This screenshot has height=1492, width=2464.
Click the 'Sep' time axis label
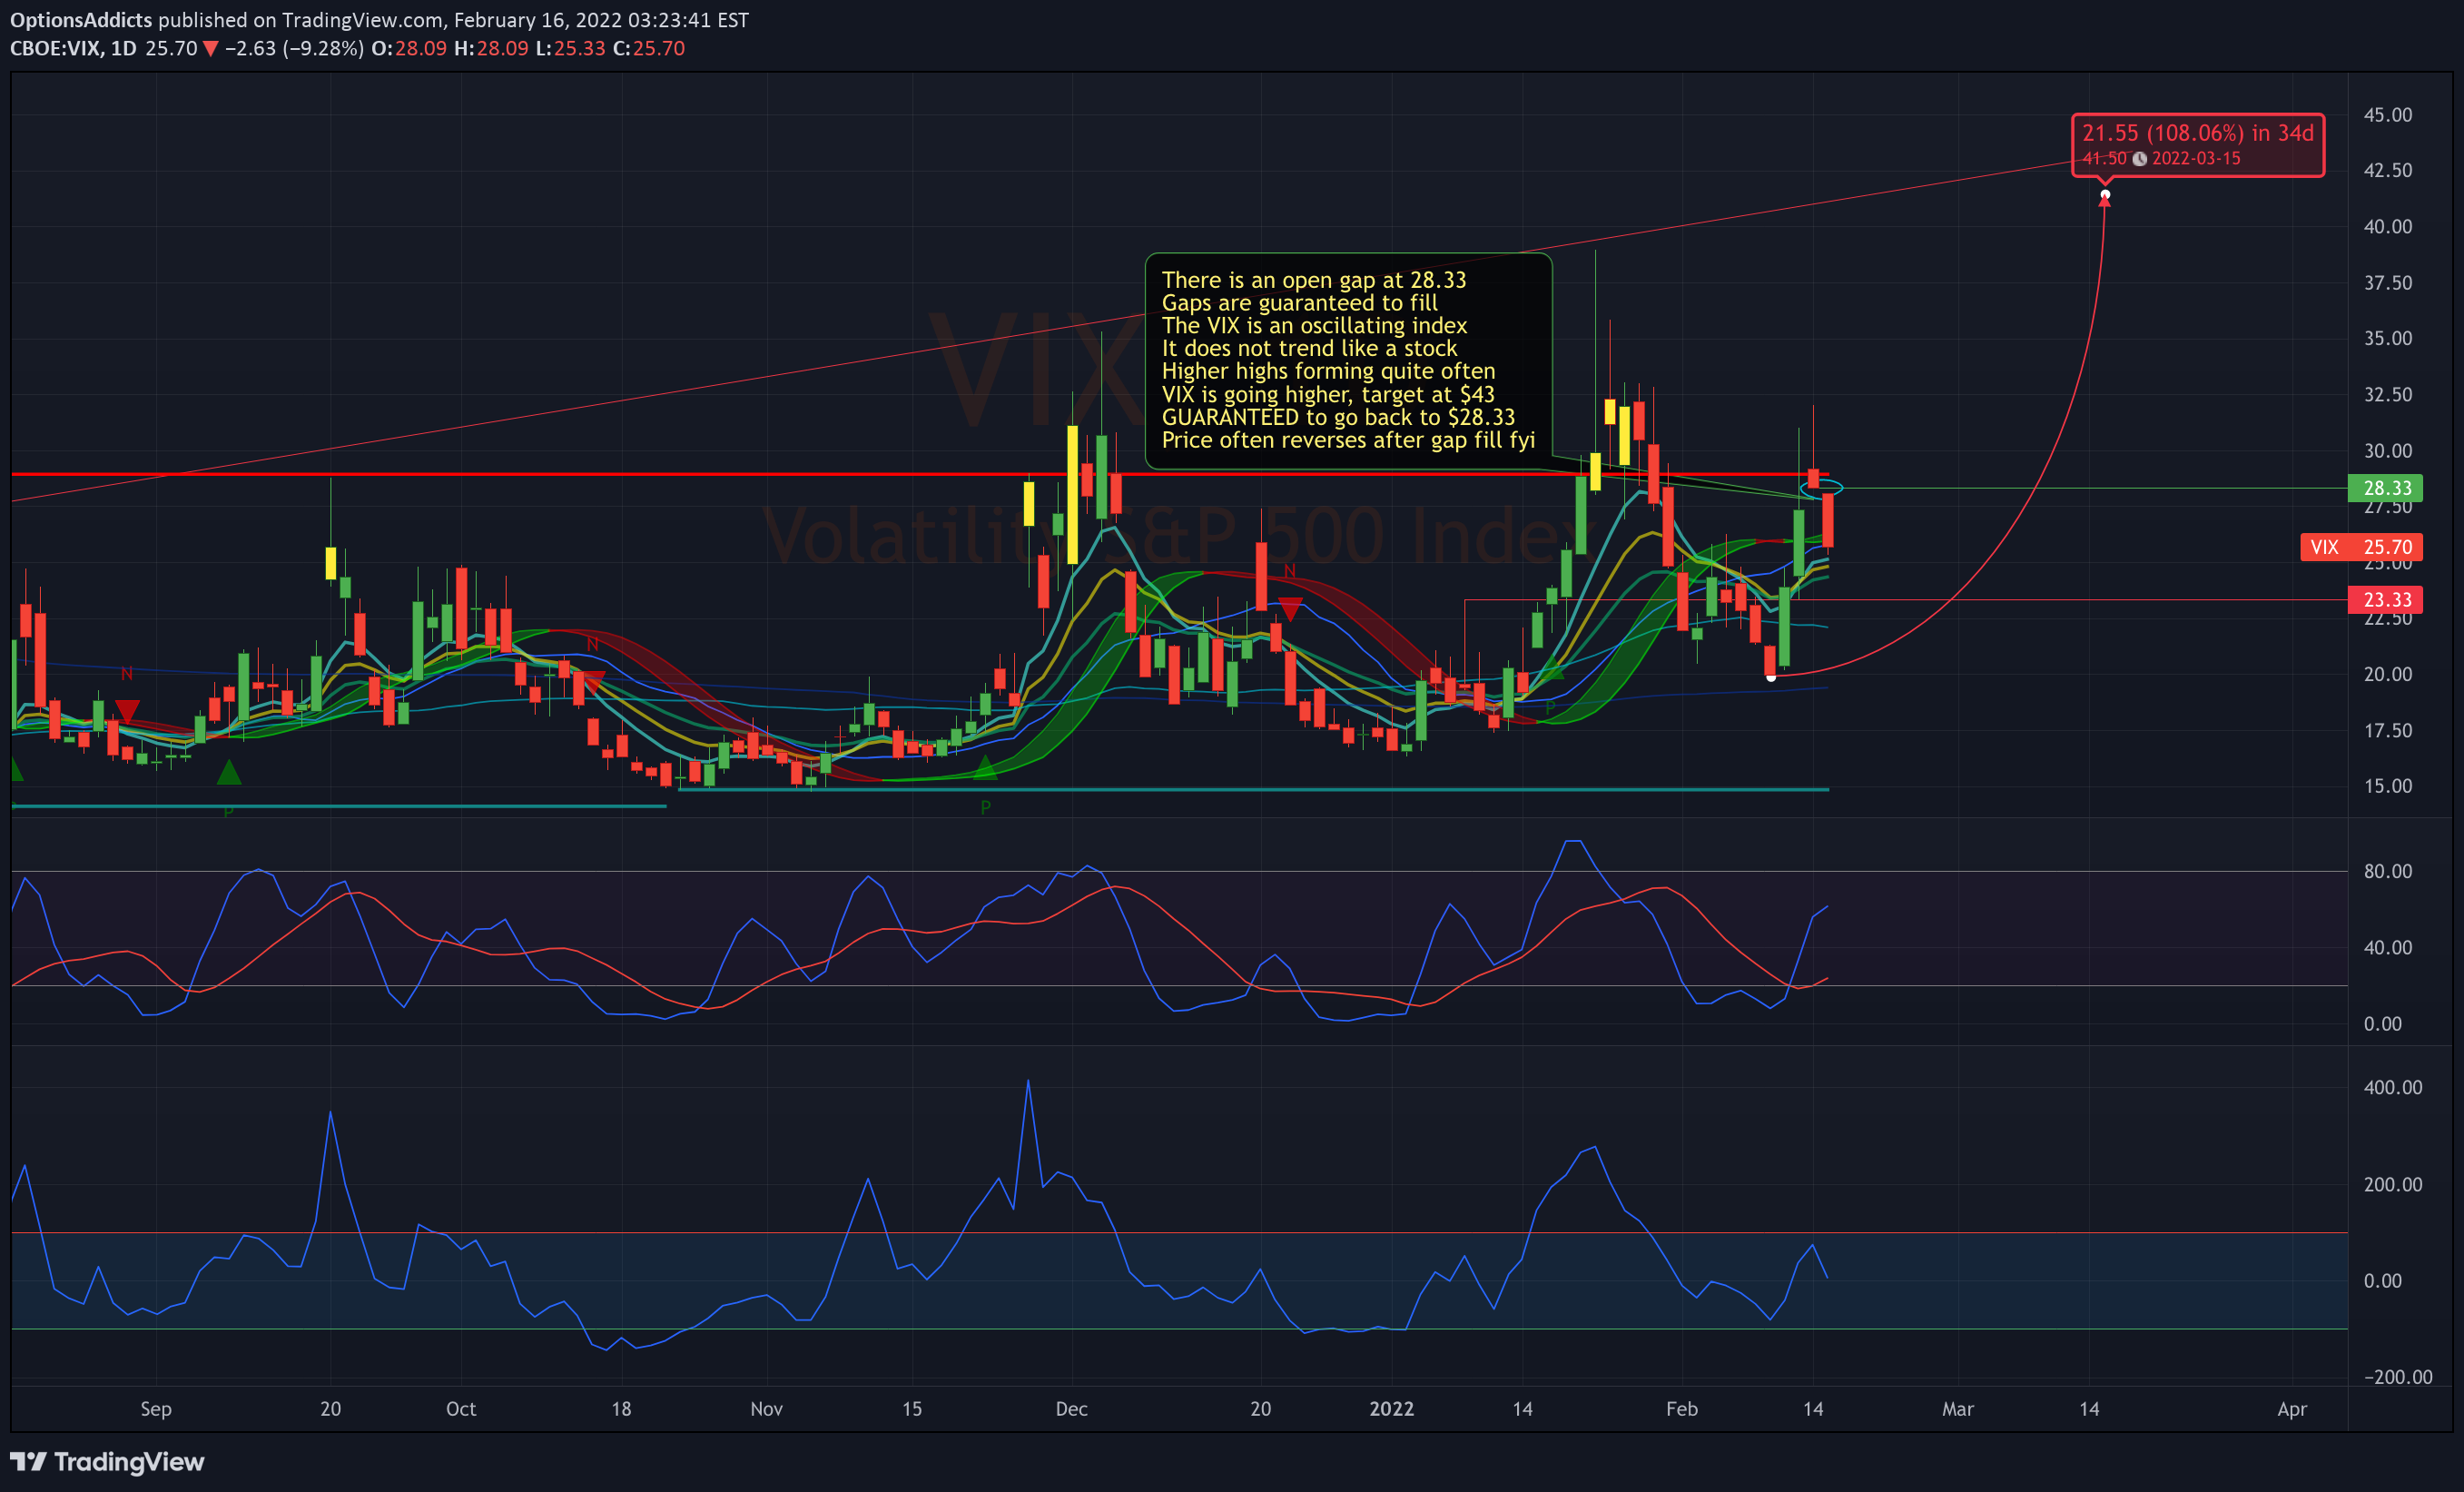pos(156,1408)
